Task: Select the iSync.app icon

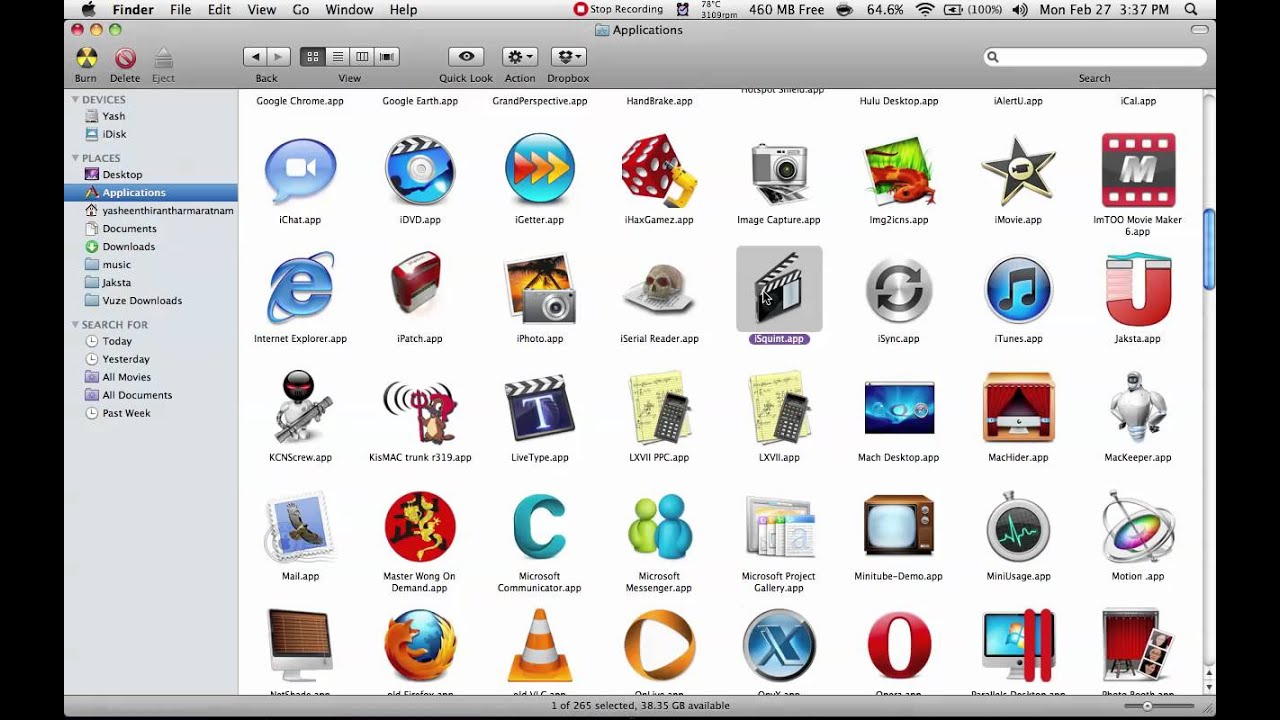Action: point(899,290)
